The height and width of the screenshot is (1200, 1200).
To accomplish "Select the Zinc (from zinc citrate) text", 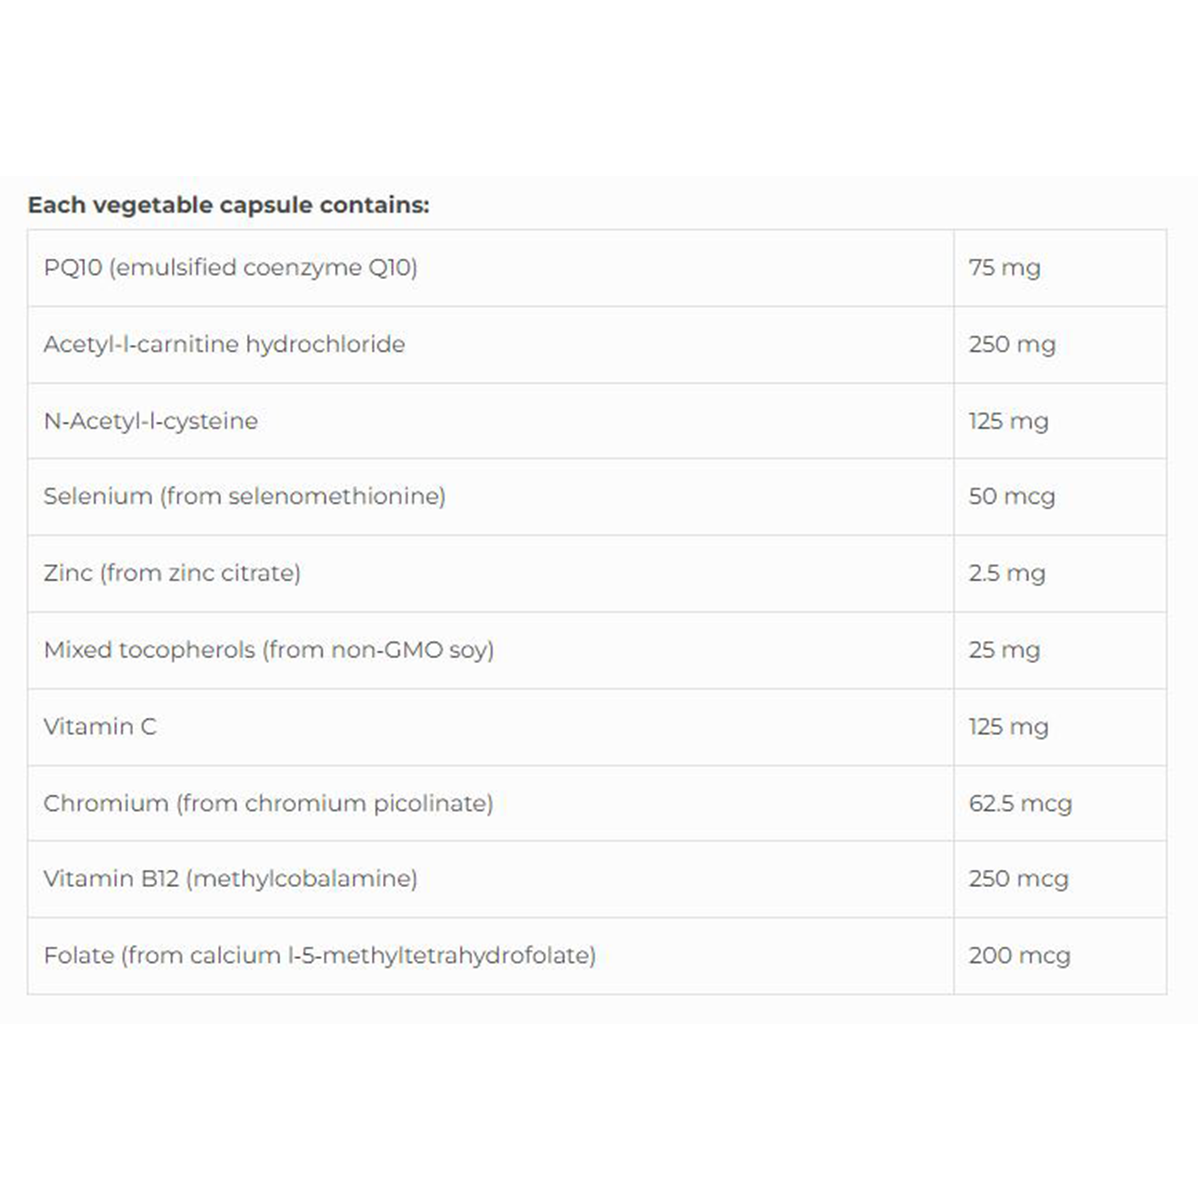I will 172,573.
